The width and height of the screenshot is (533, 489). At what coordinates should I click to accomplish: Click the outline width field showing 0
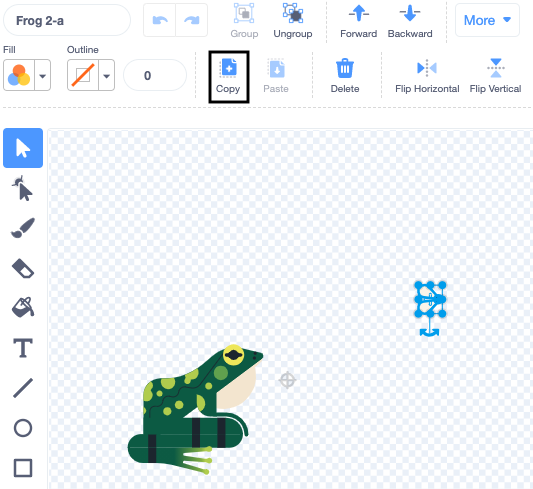coord(155,75)
